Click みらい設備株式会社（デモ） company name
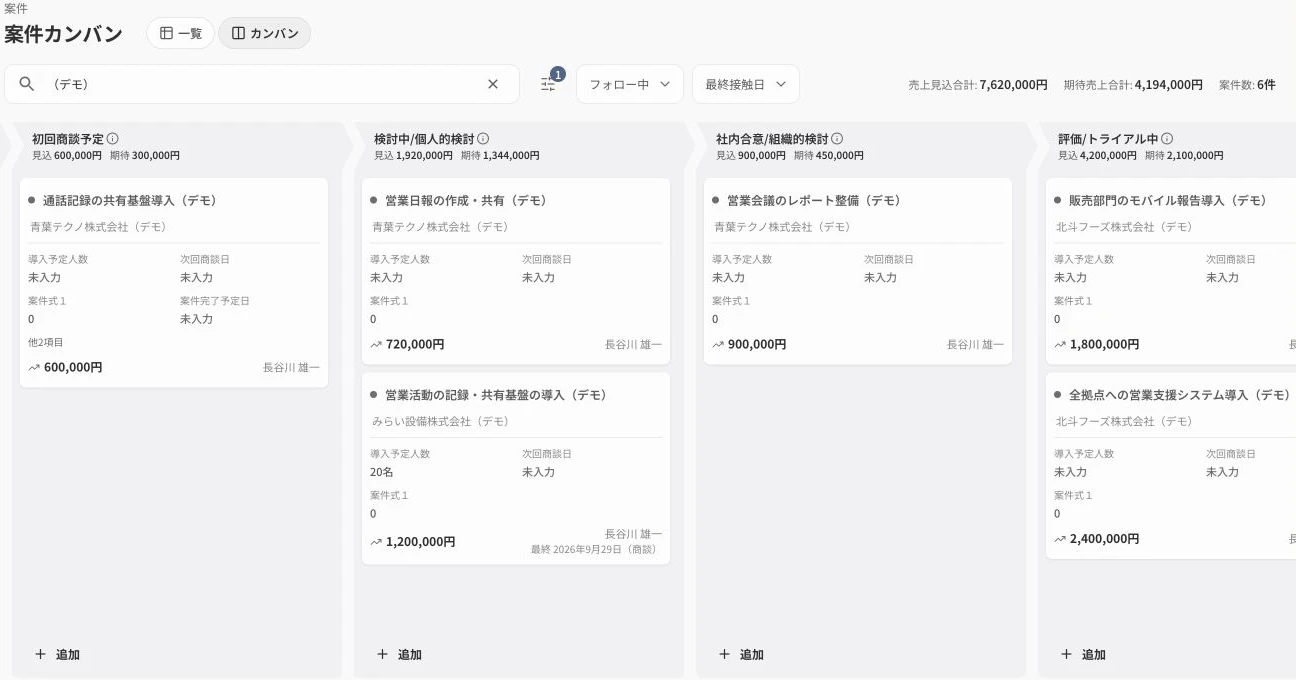1296x680 pixels. [440, 421]
